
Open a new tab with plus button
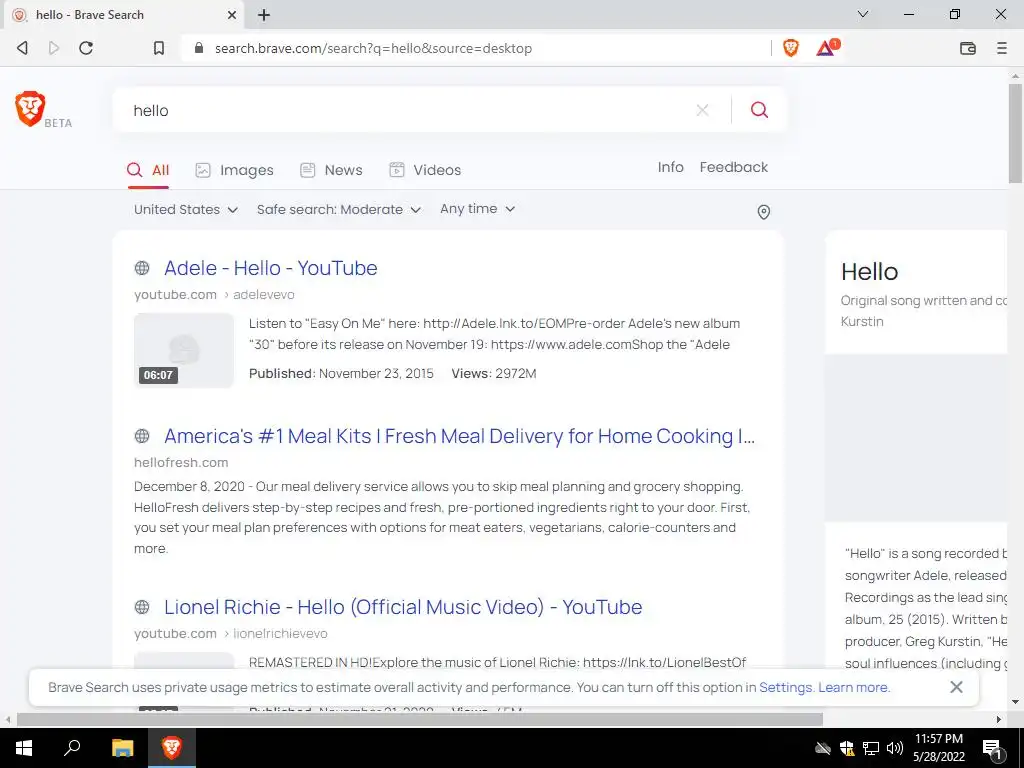(x=264, y=14)
